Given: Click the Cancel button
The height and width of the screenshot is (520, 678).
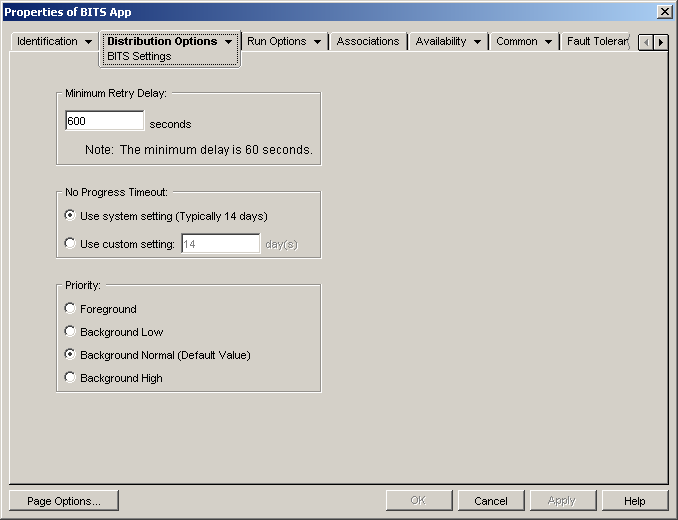Looking at the screenshot, I should (491, 501).
